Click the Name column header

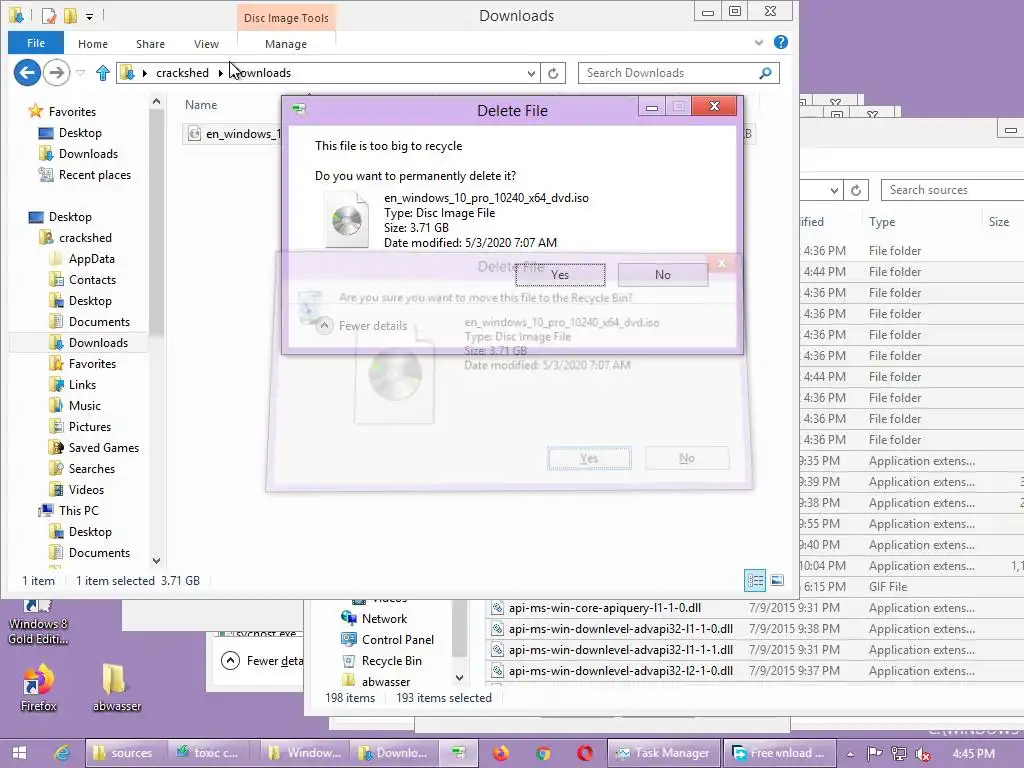tap(201, 104)
